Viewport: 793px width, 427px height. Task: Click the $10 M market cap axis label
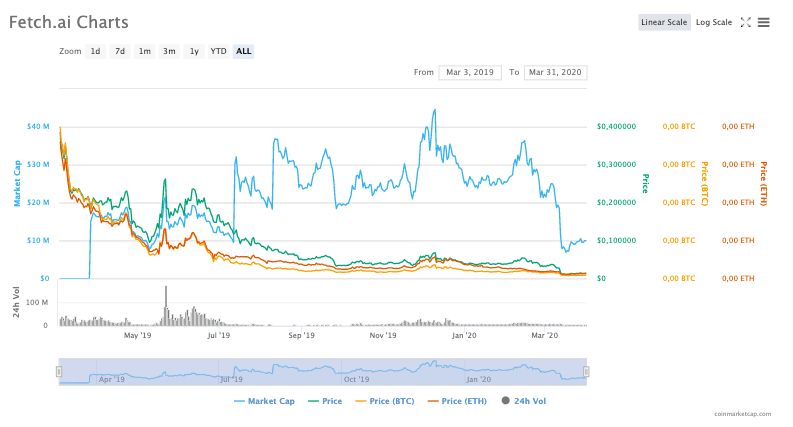(x=38, y=240)
